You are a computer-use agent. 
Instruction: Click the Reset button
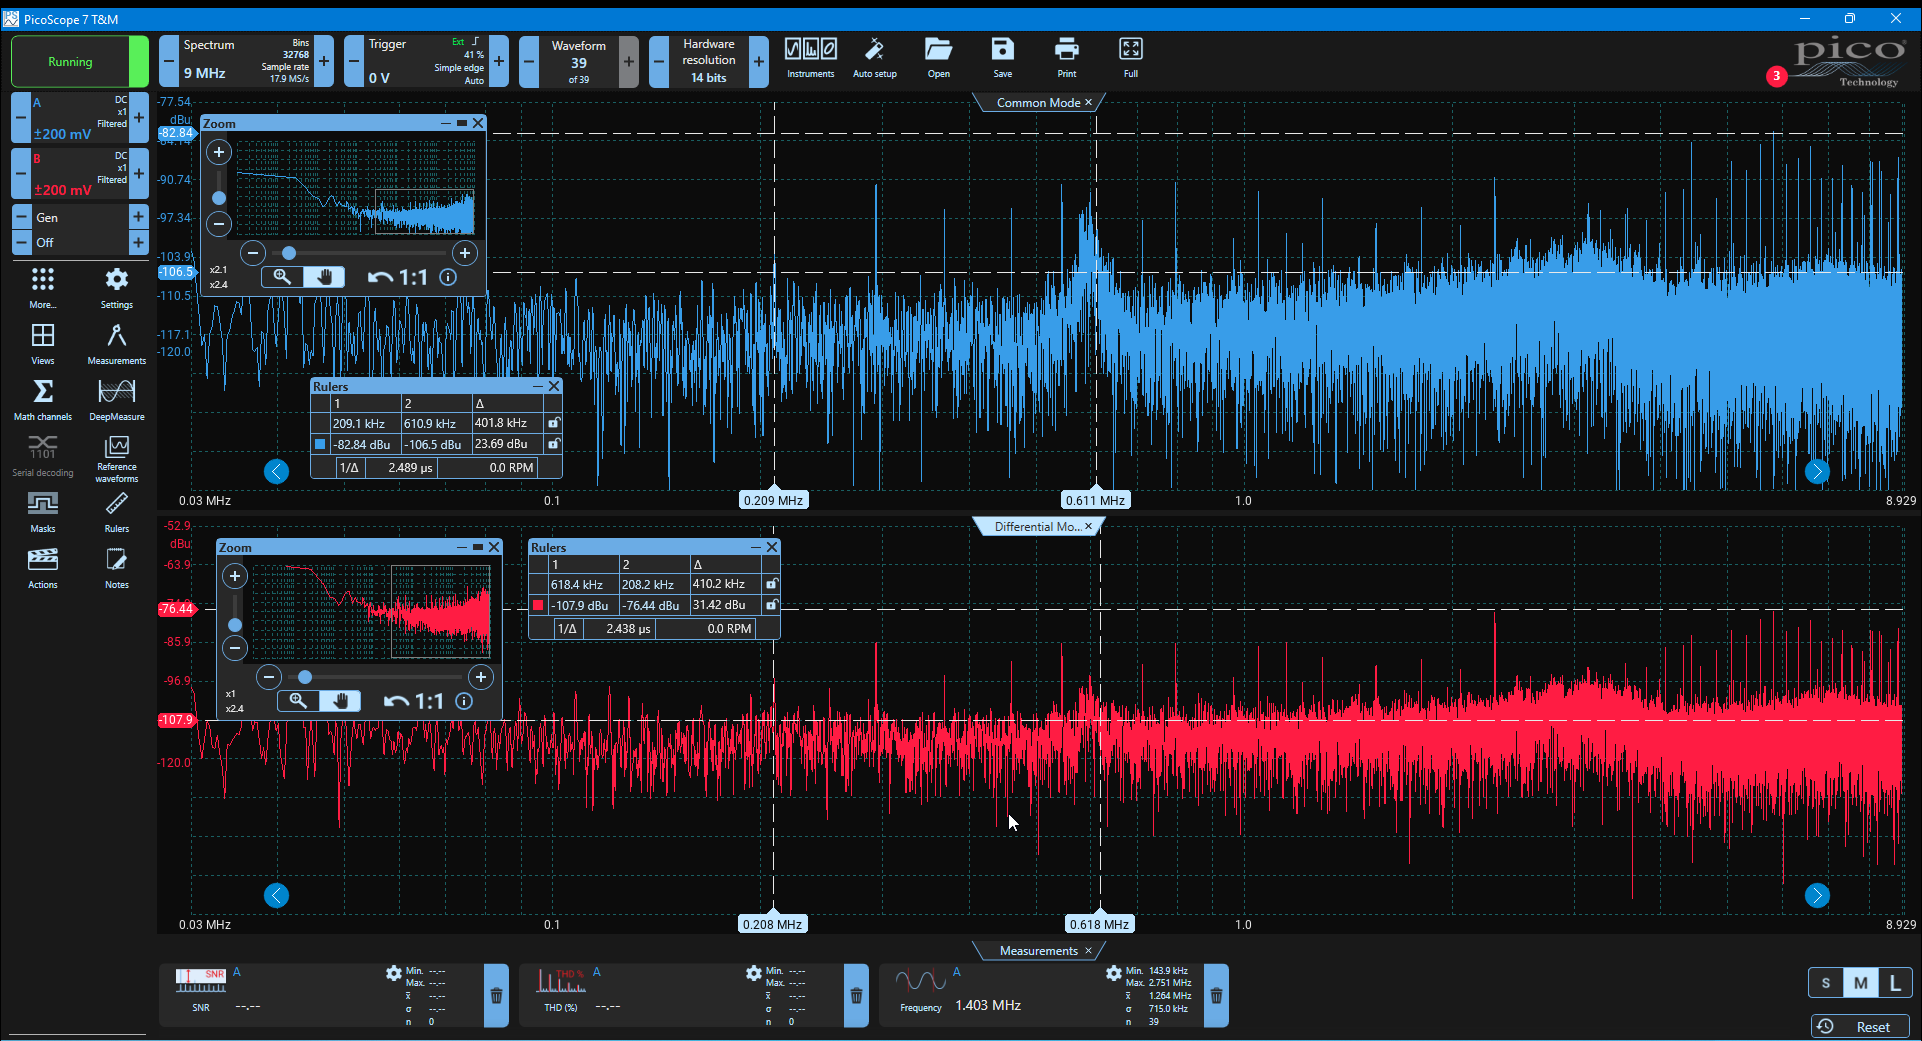pyautogui.click(x=1860, y=1026)
